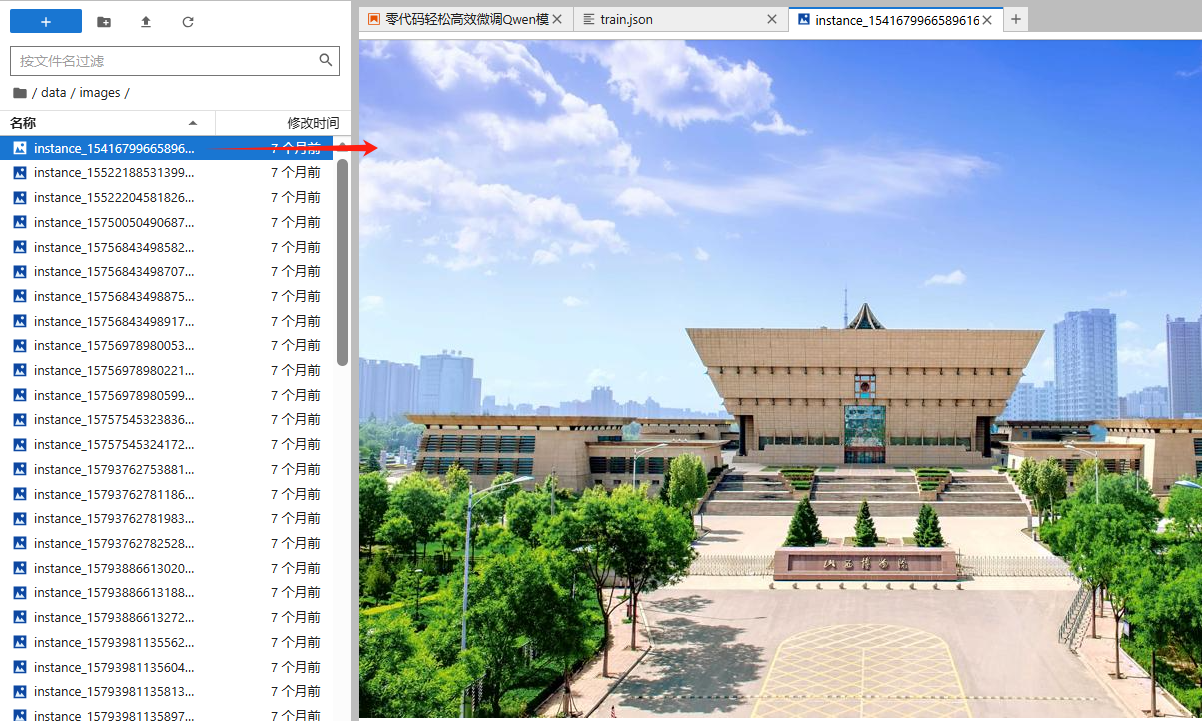Click the image icon of instance_15757545324172

[19, 444]
